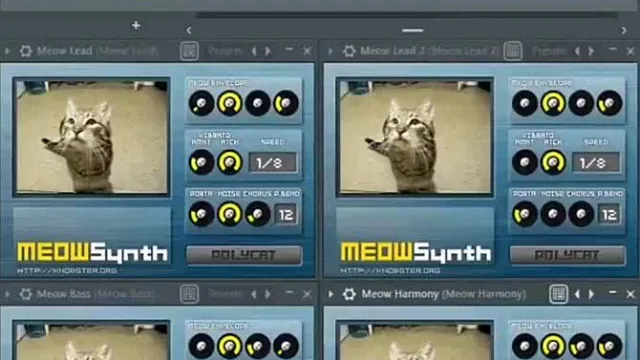Click first Meow Envelope knob in Meow Lead
The image size is (640, 360).
[x=202, y=103]
